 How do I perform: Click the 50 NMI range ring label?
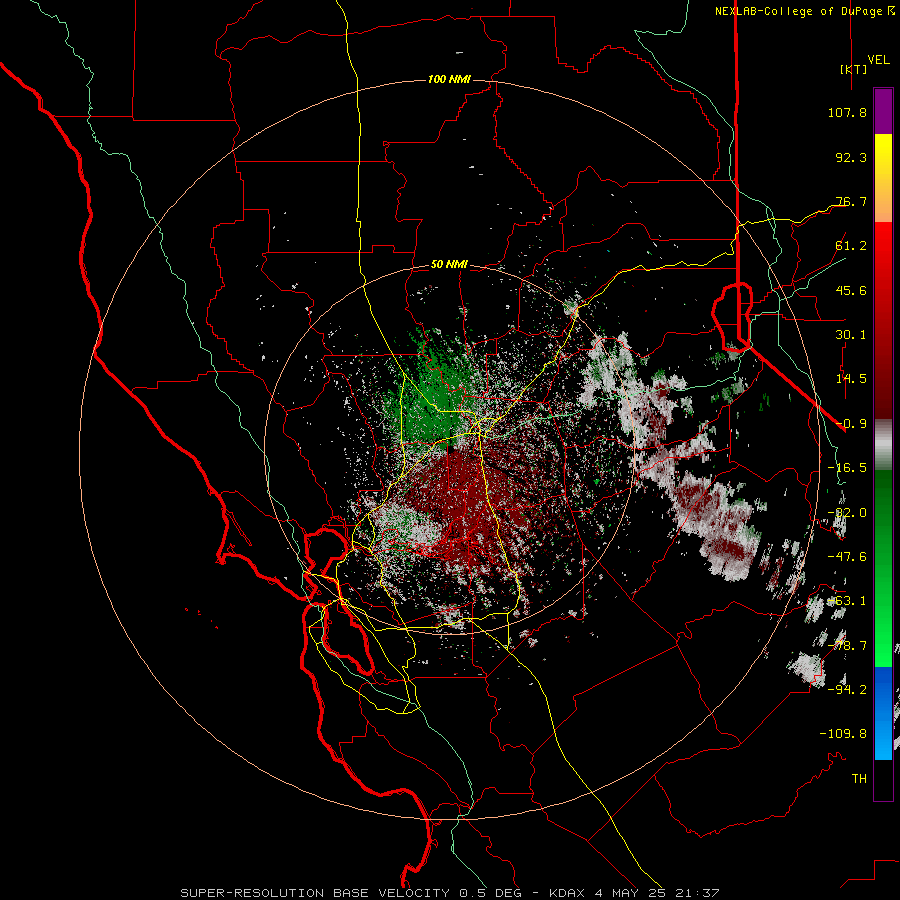tap(449, 265)
